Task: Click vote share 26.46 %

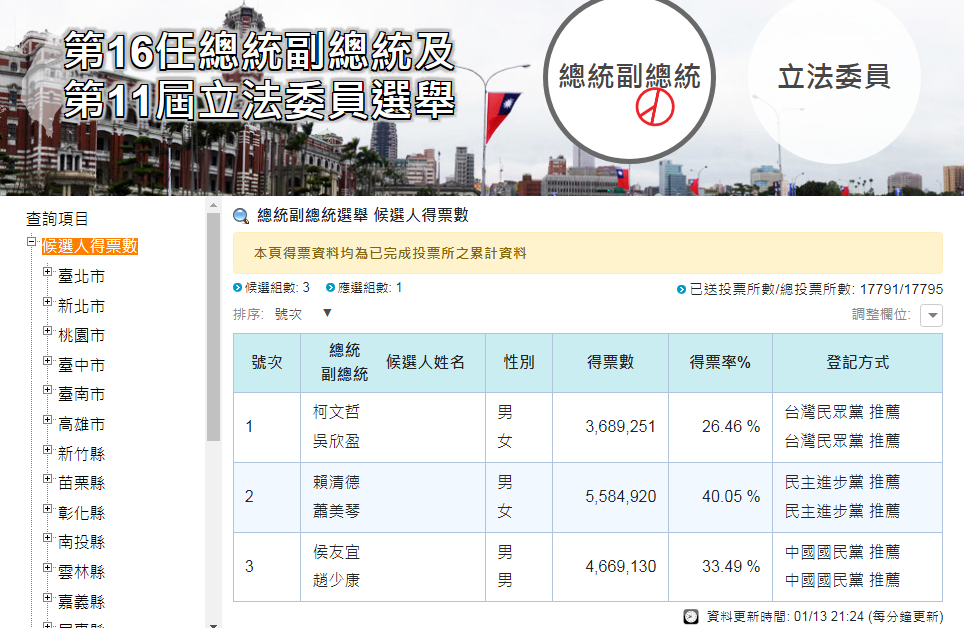Action: pos(731,427)
